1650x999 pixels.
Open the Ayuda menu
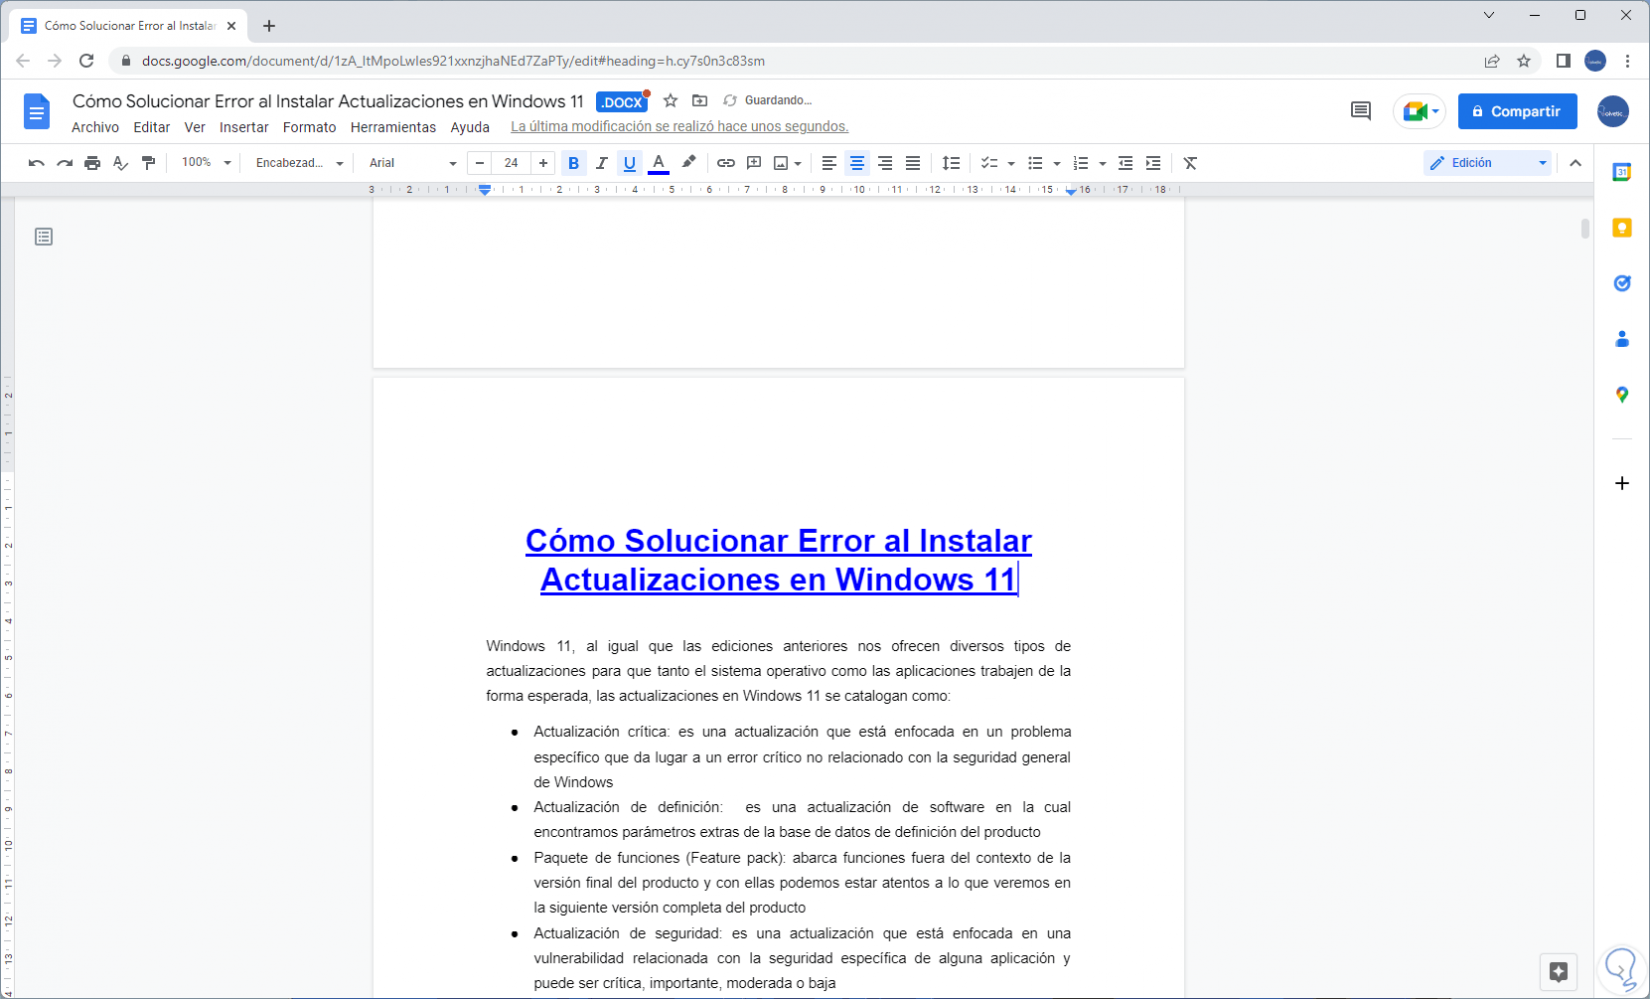tap(470, 127)
